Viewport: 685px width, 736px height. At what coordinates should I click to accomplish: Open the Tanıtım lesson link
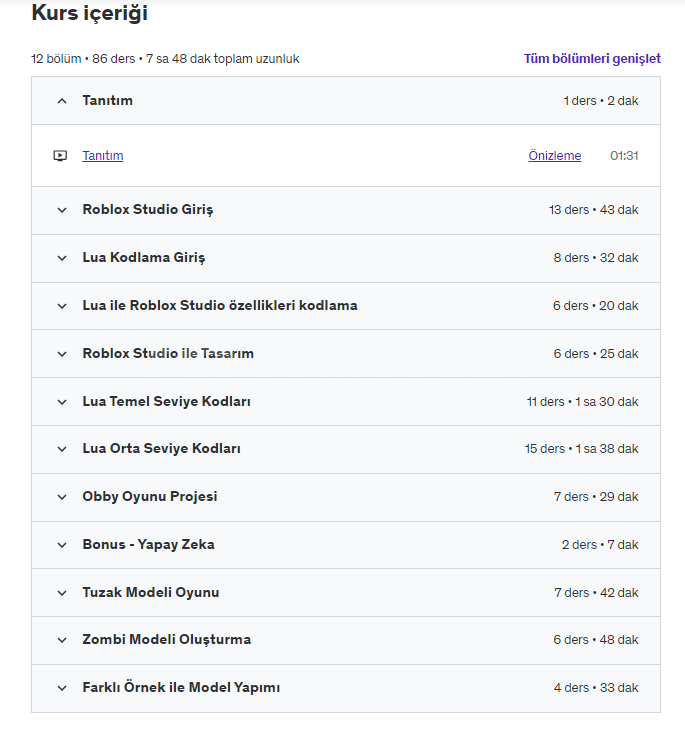(x=103, y=156)
